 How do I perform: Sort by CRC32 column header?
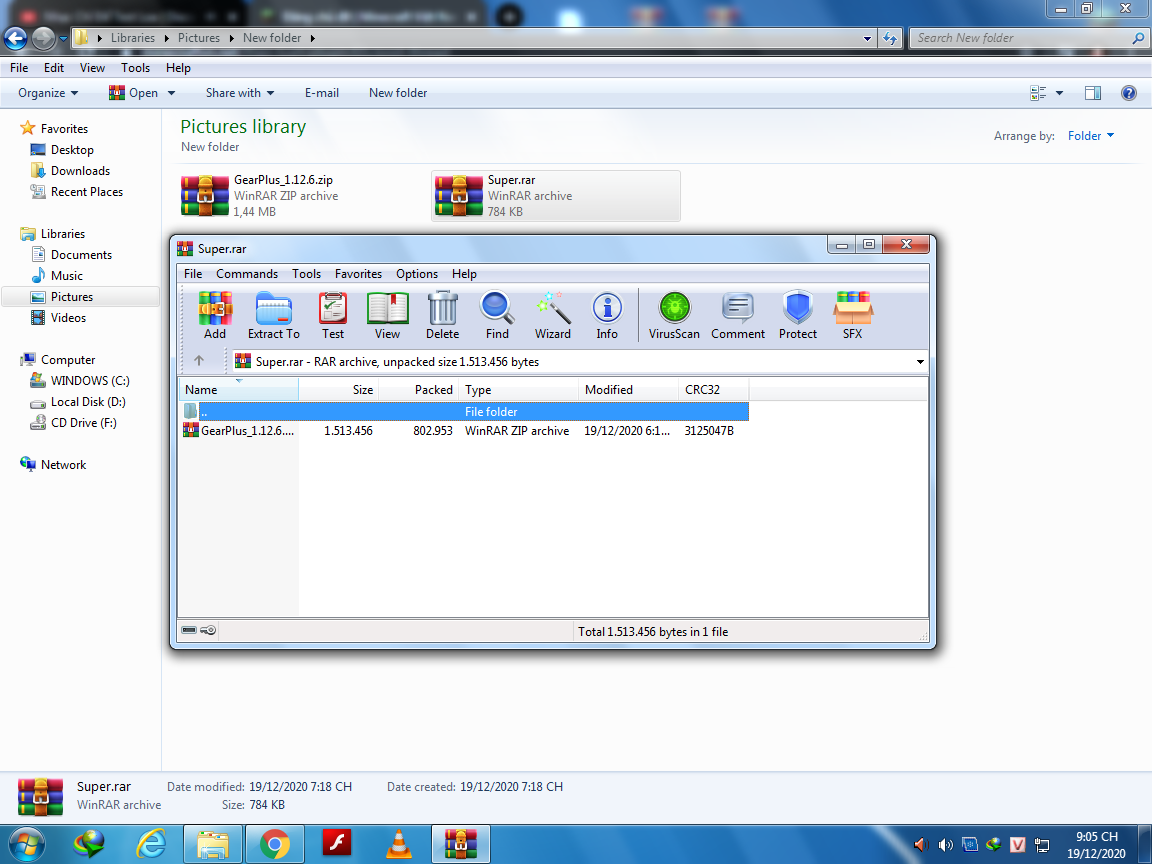click(713, 389)
